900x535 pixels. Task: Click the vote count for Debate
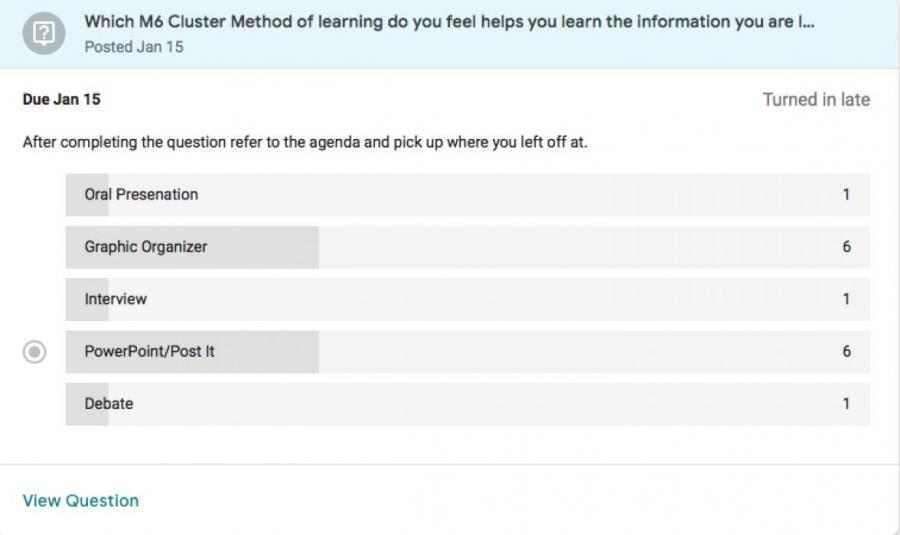point(846,404)
